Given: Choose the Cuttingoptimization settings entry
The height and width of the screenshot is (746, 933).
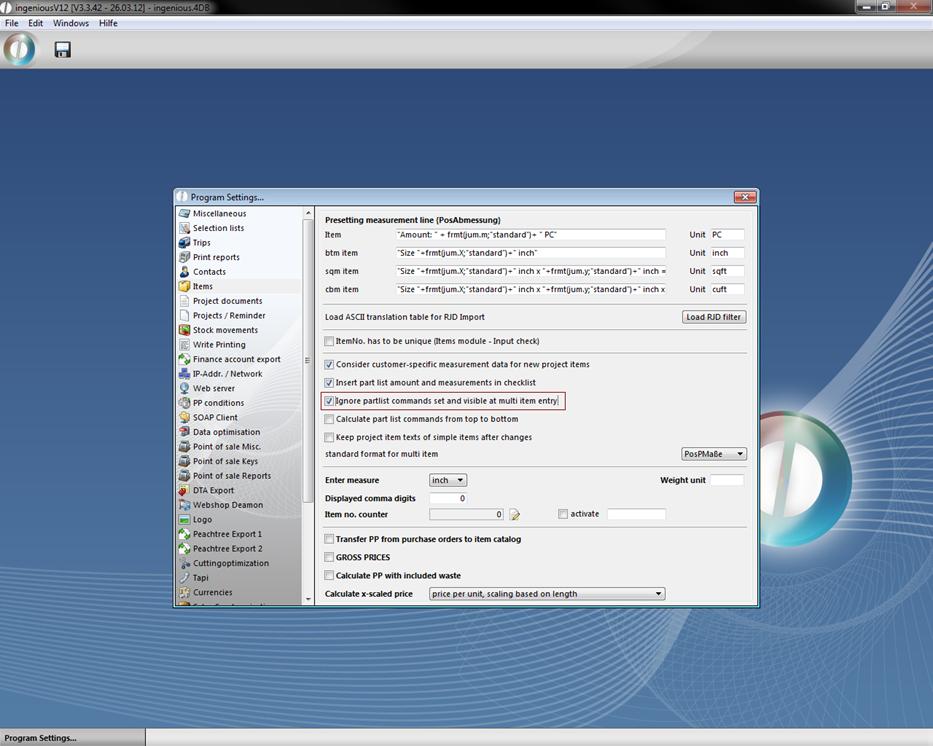Looking at the screenshot, I should [230, 563].
